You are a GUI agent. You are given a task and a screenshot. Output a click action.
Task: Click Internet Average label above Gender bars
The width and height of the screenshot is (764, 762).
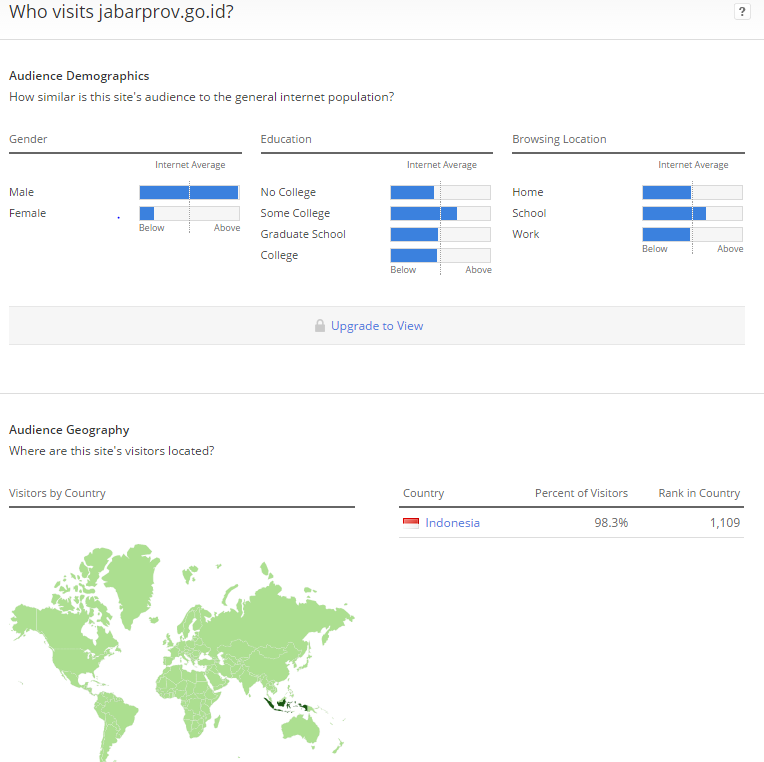pos(190,165)
